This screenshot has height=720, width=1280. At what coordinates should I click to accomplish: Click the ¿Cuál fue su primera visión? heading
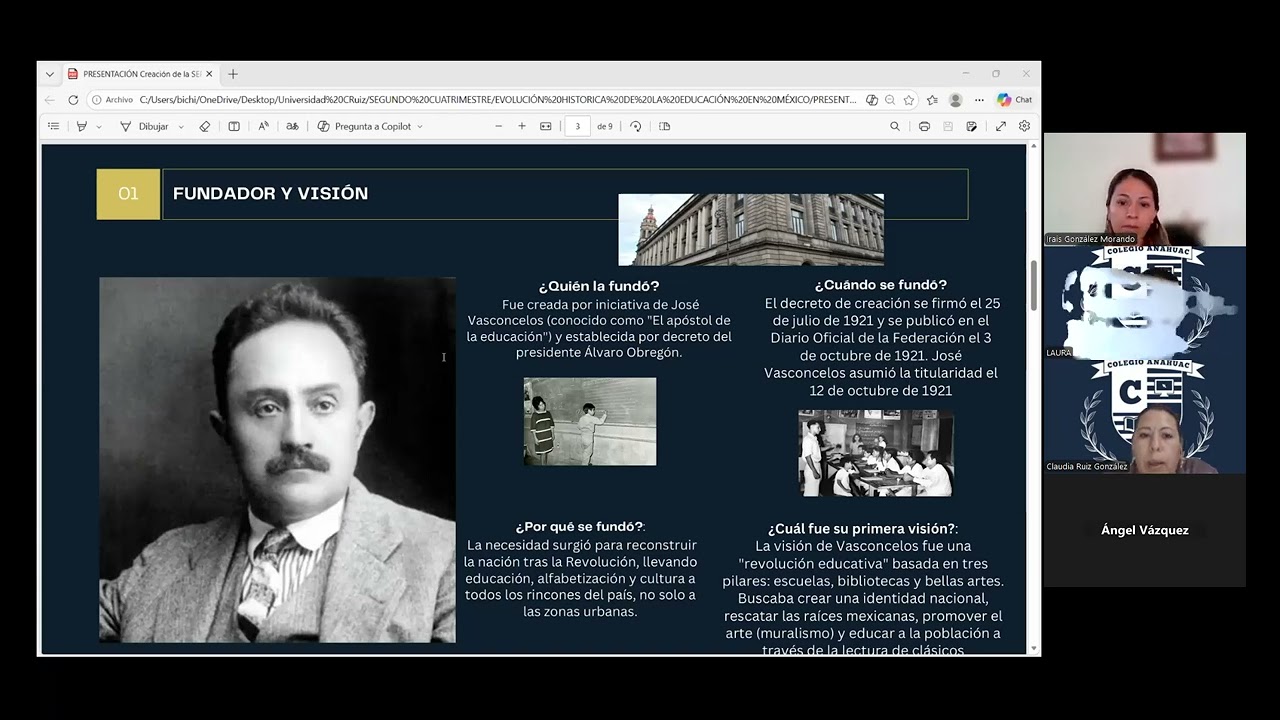pyautogui.click(x=863, y=528)
